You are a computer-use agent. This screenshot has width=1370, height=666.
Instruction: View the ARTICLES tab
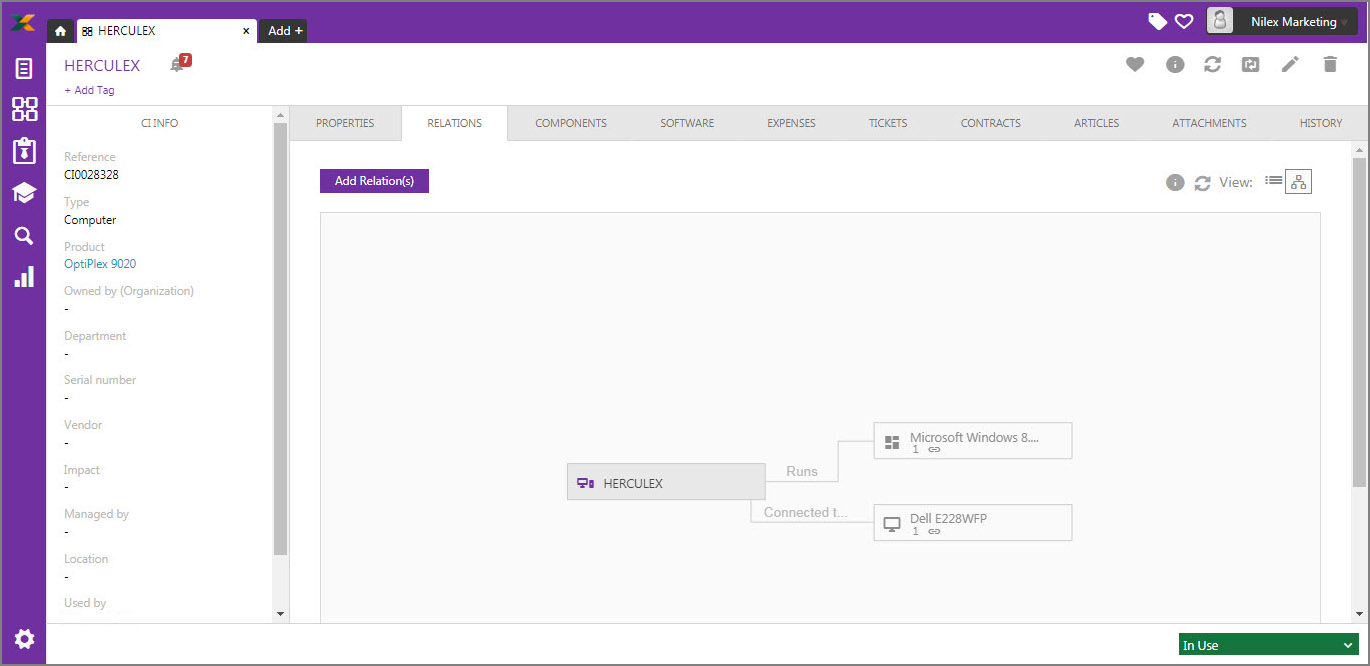pos(1097,123)
